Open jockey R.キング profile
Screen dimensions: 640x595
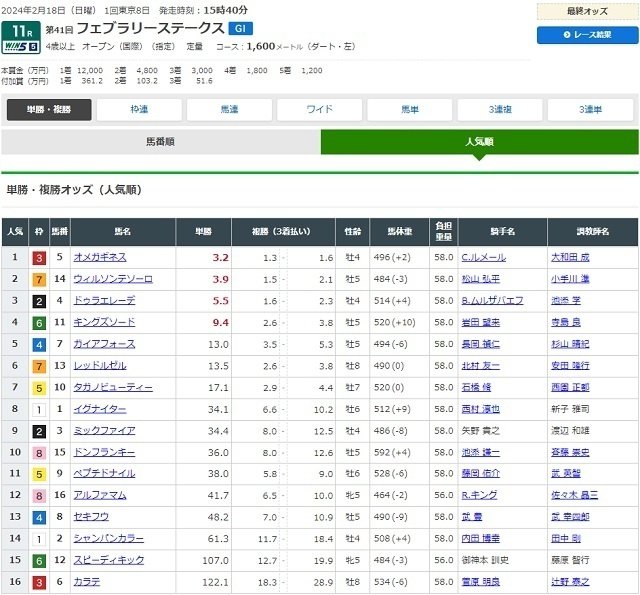coord(480,495)
